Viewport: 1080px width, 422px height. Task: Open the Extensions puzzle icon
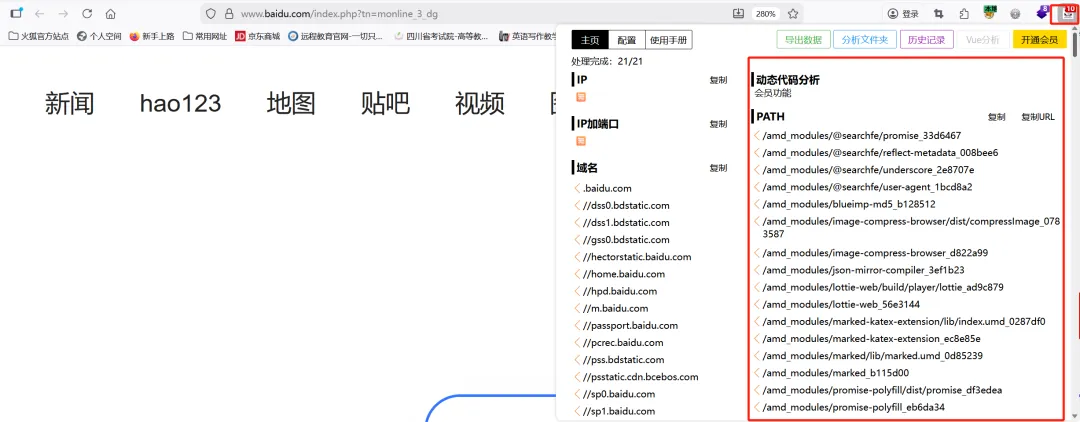click(964, 14)
